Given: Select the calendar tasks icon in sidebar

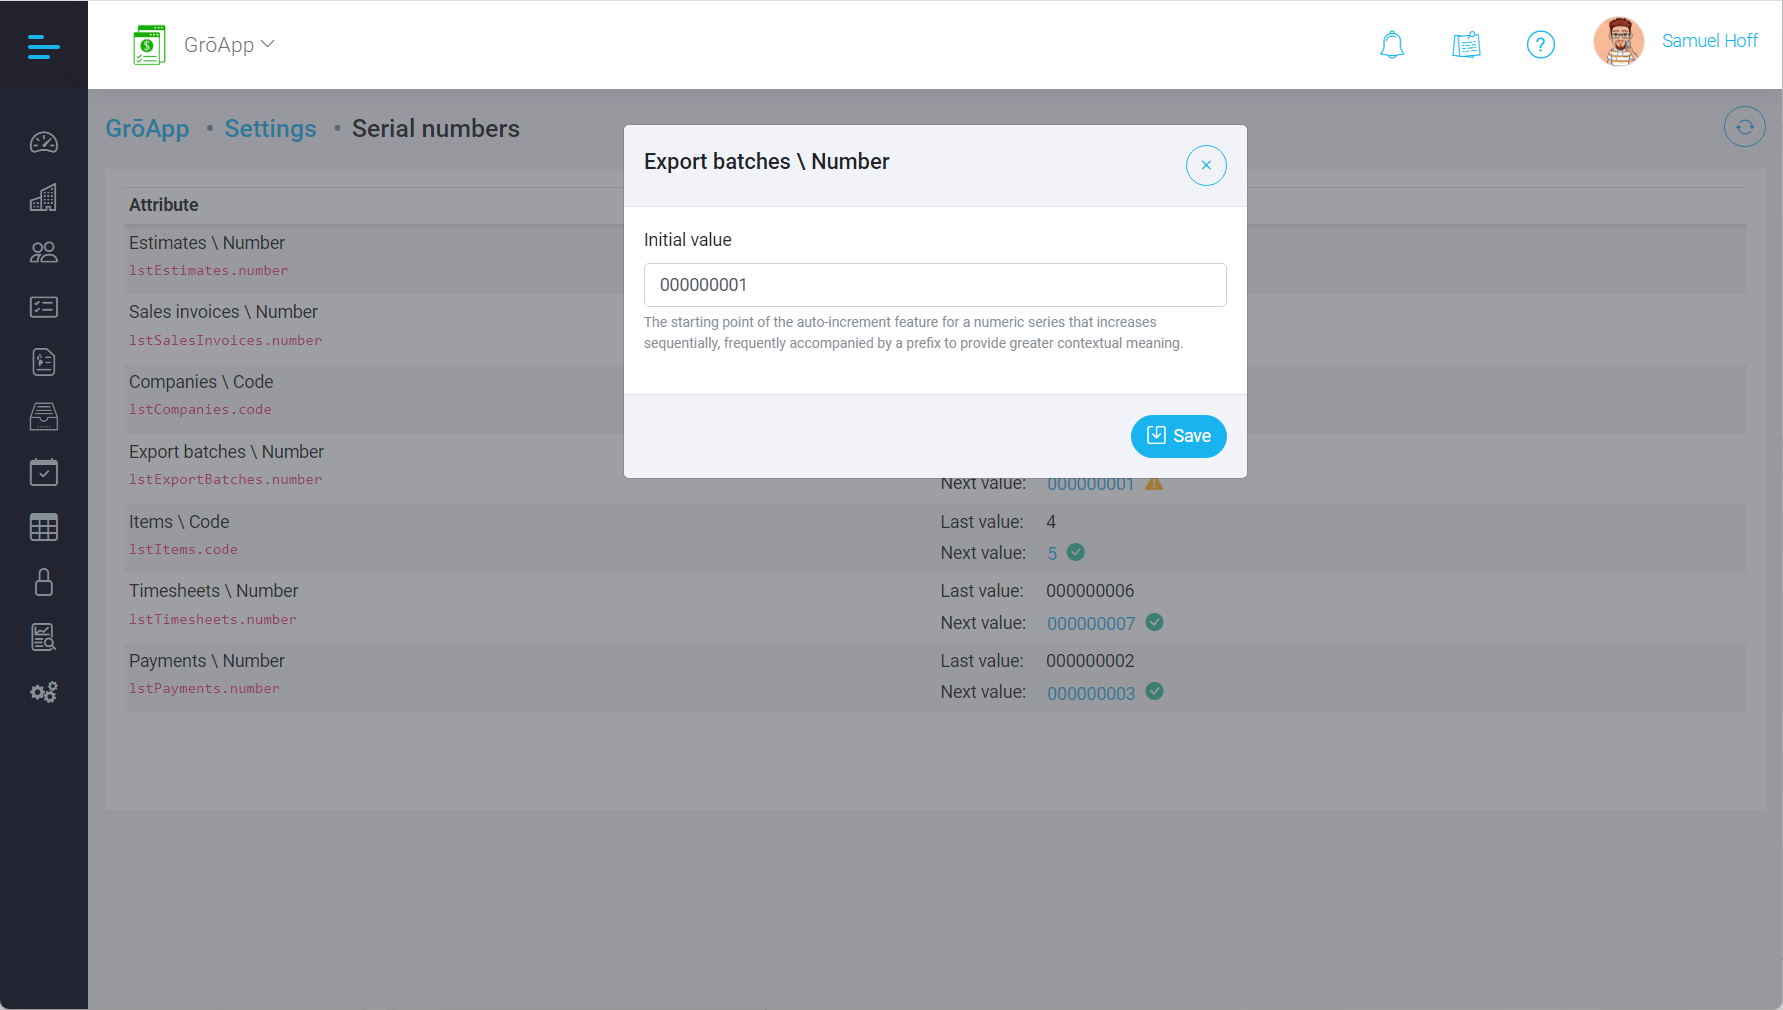Looking at the screenshot, I should click(x=43, y=472).
